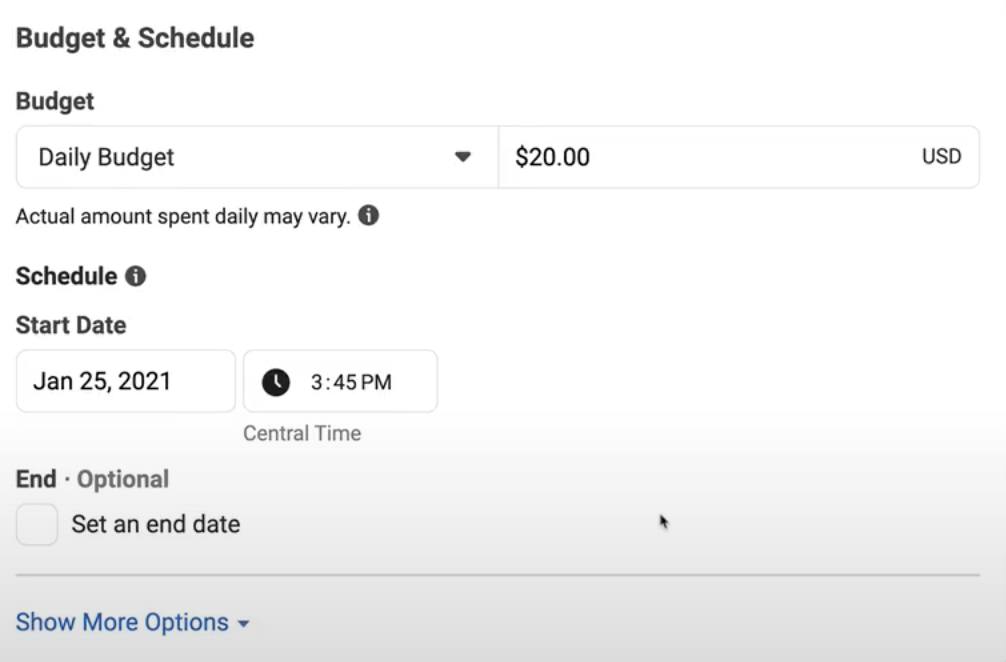Click the chevron beside Show More Options
The image size is (1006, 662).
coord(242,623)
